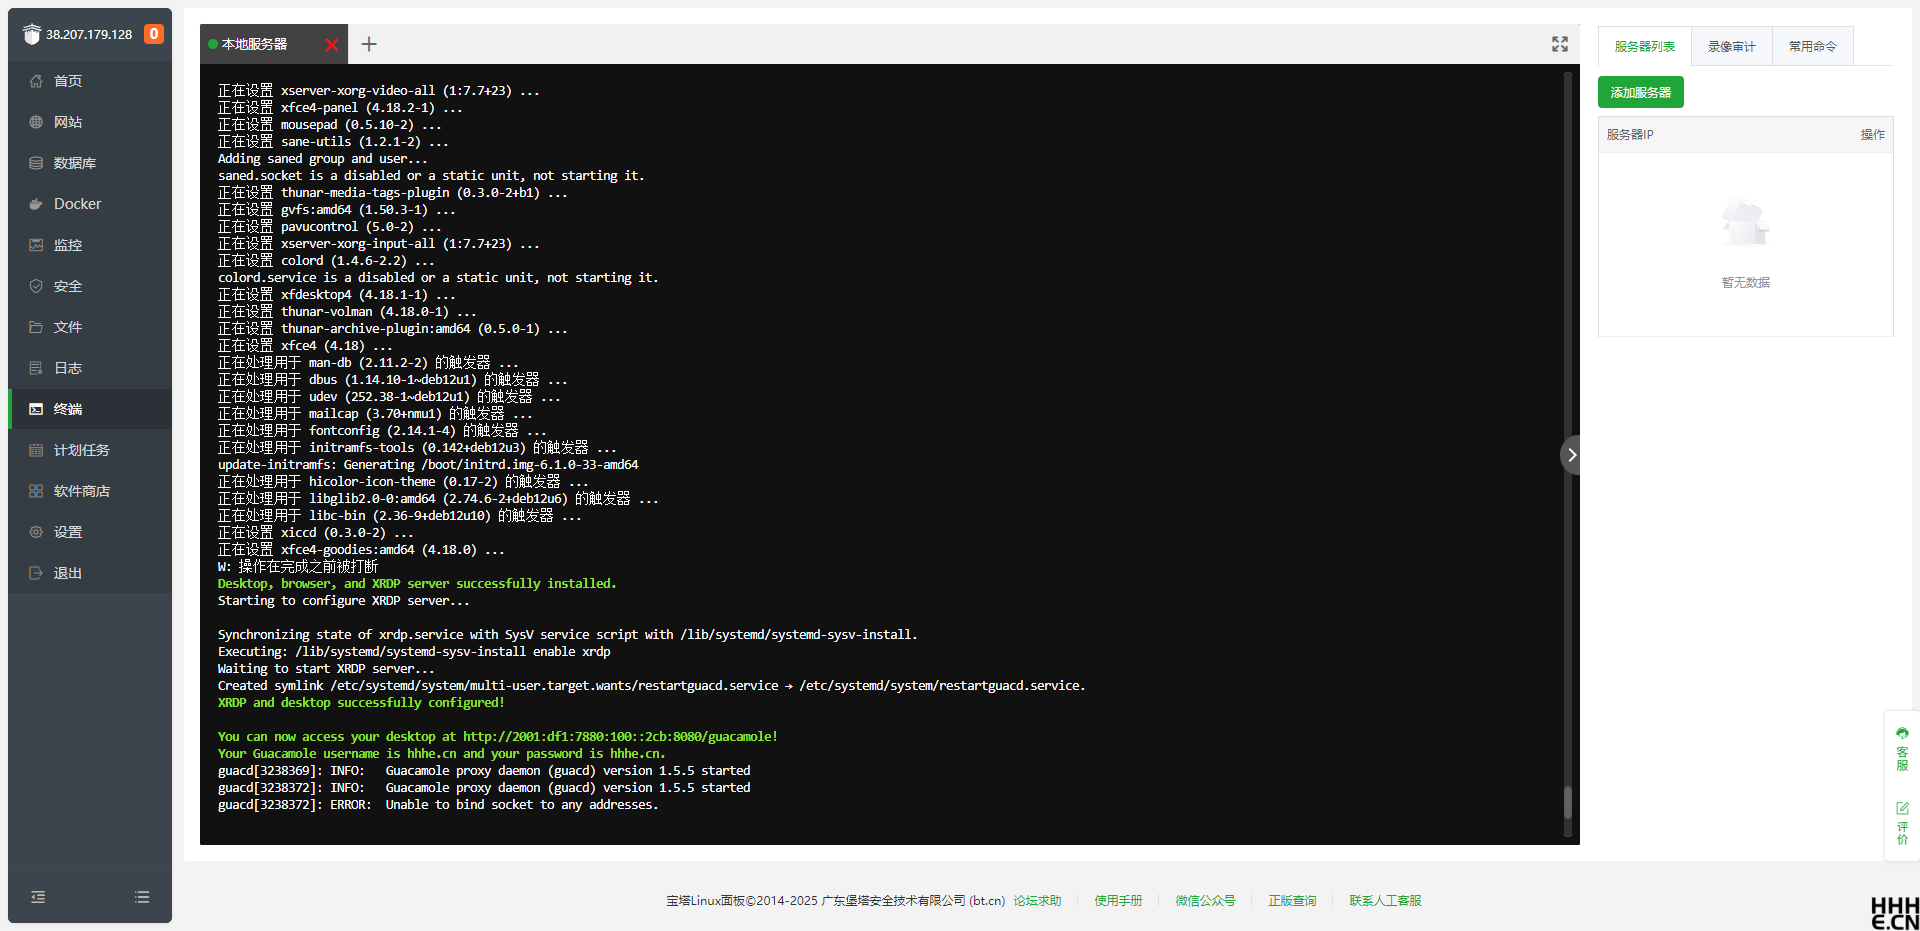Click the guacamole URL line in terminal
Viewport: 1920px width, 931px height.
click(x=498, y=737)
